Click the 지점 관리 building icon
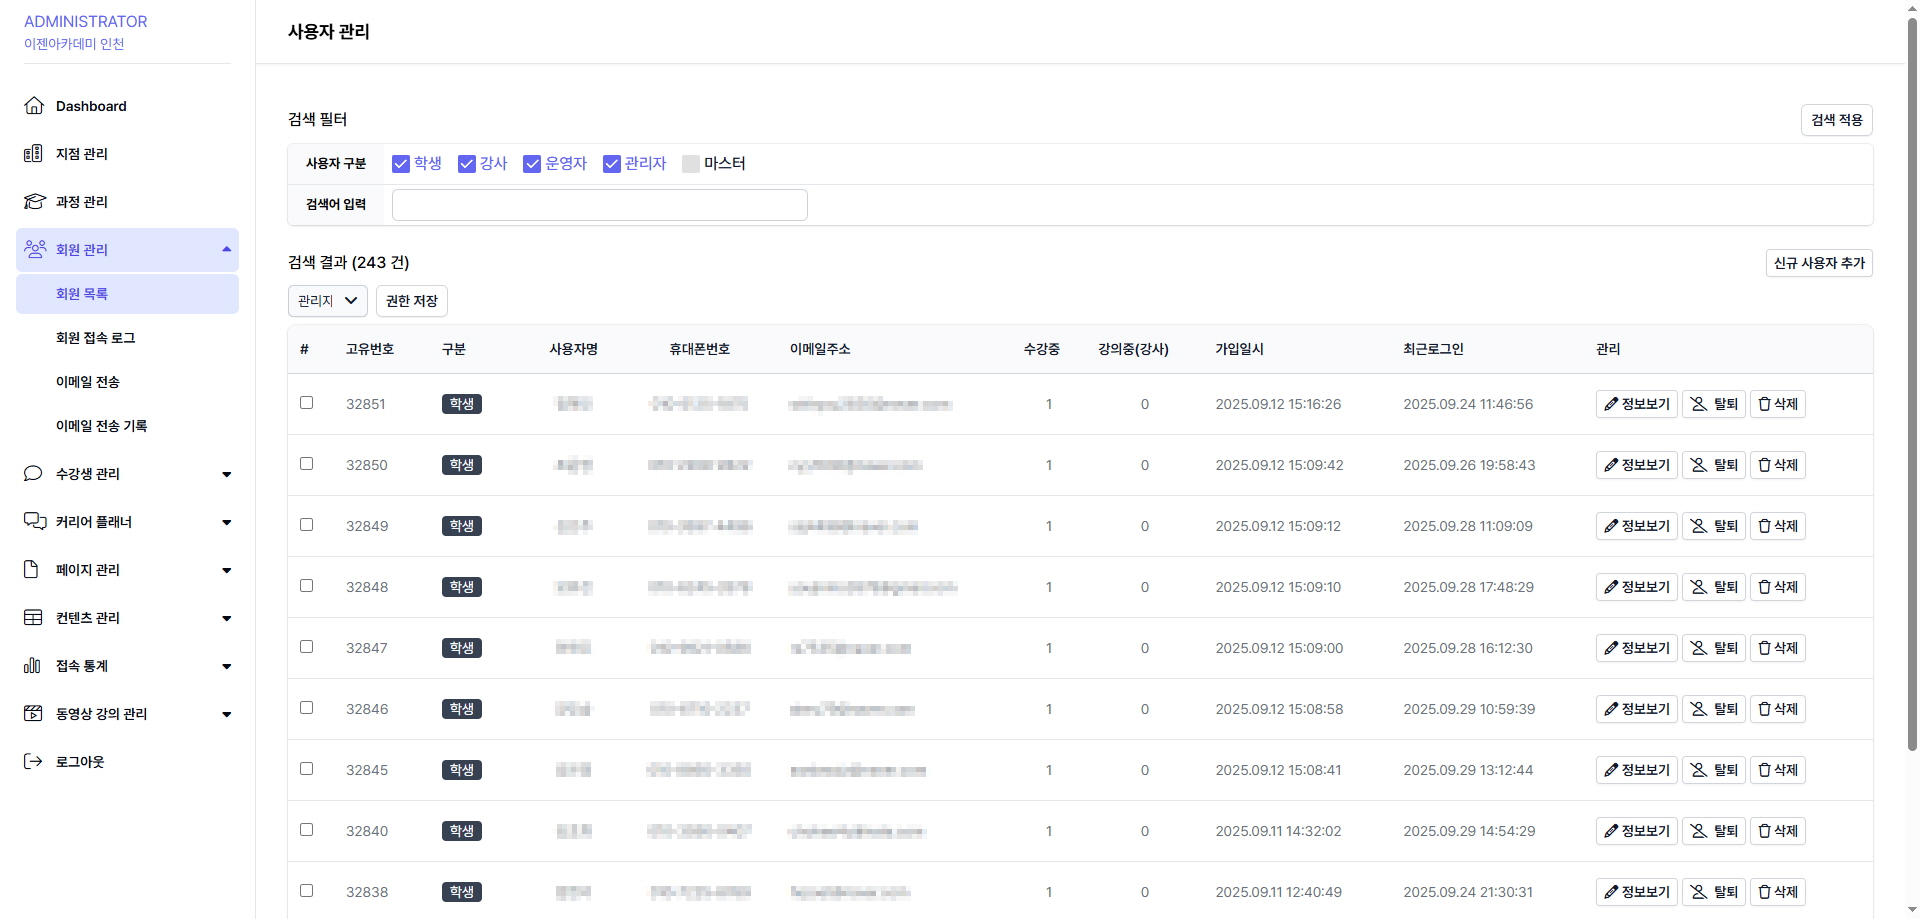 pos(34,154)
